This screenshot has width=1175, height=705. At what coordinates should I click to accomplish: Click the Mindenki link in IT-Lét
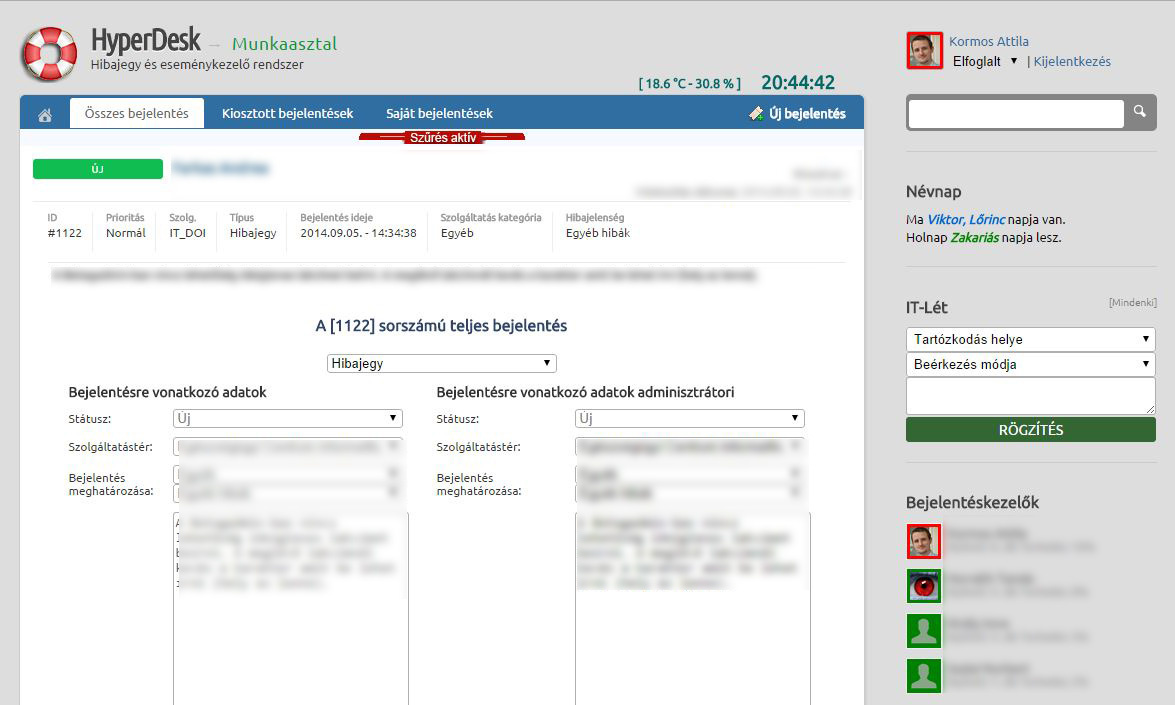(1132, 302)
